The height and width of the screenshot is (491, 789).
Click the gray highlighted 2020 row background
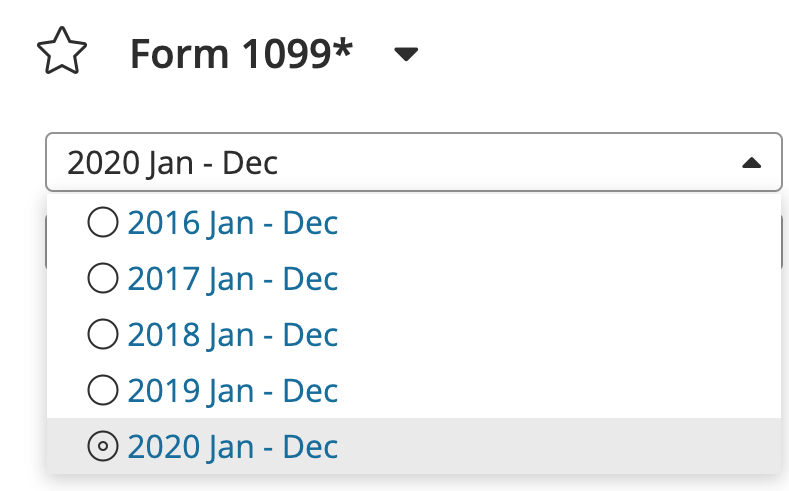coord(560,446)
